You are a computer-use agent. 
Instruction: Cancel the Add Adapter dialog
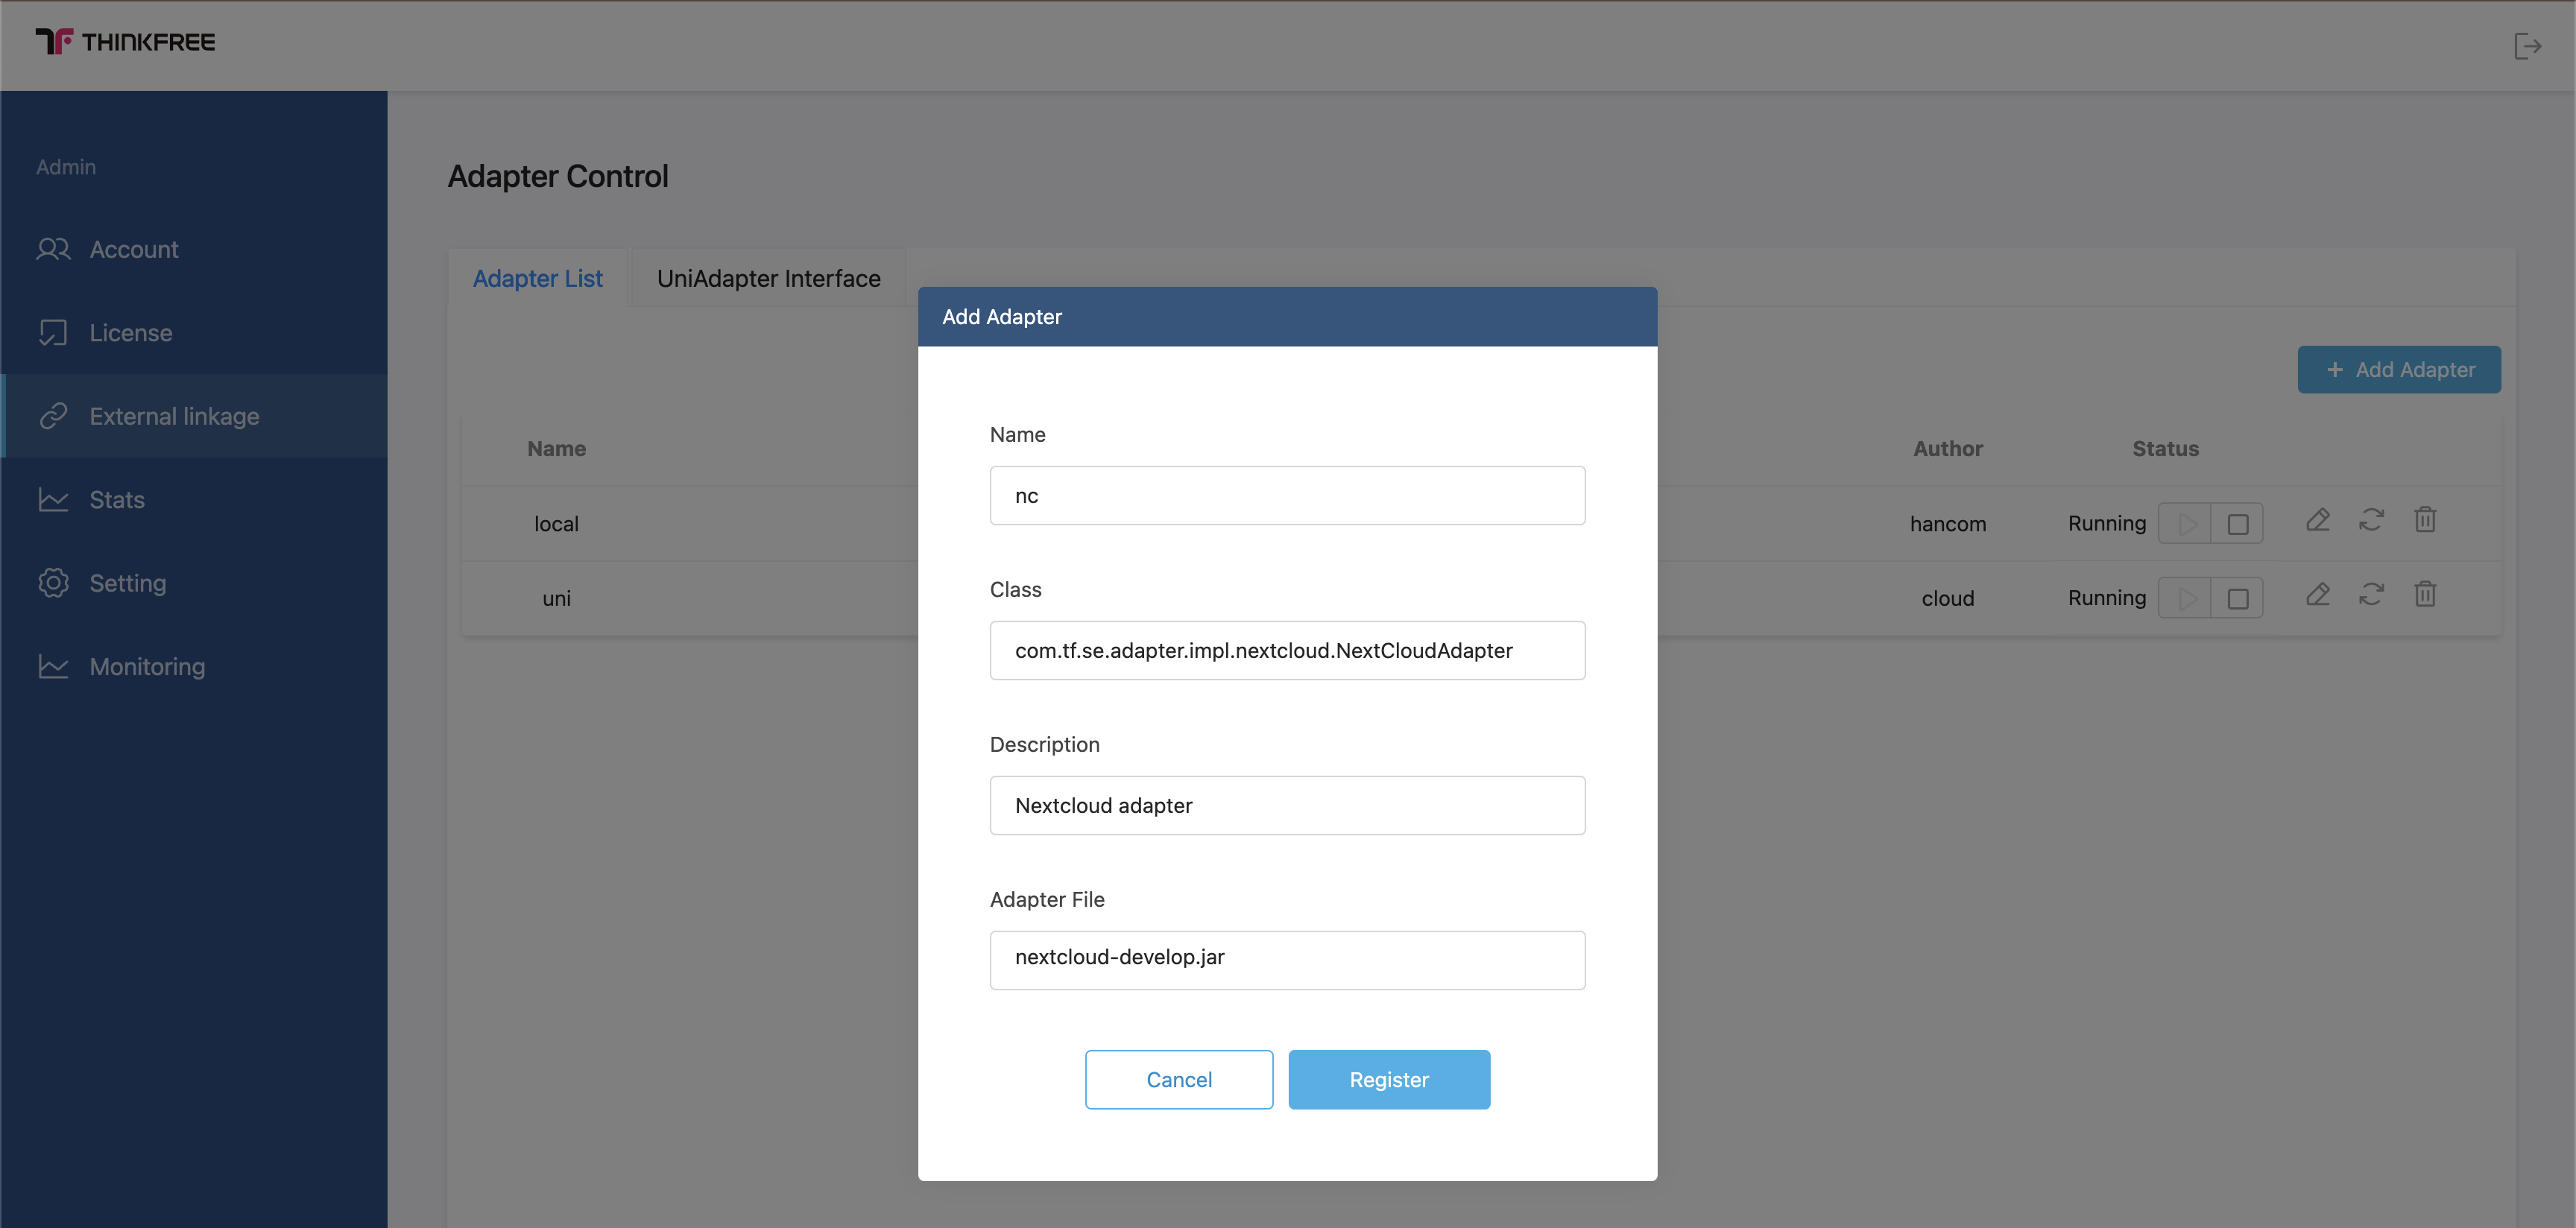pos(1178,1080)
